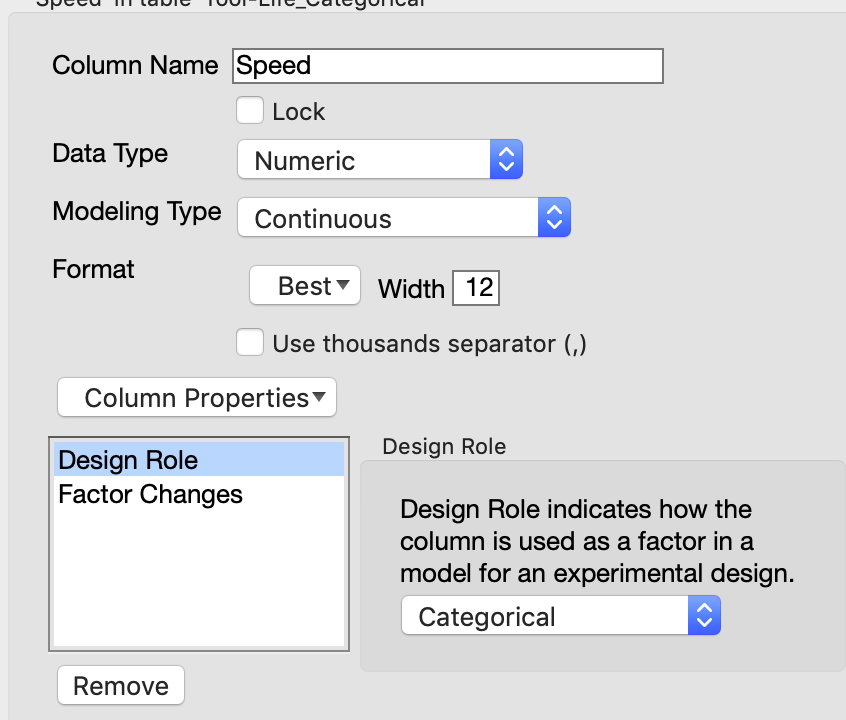
Task: Click the Remove button
Action: pos(120,685)
